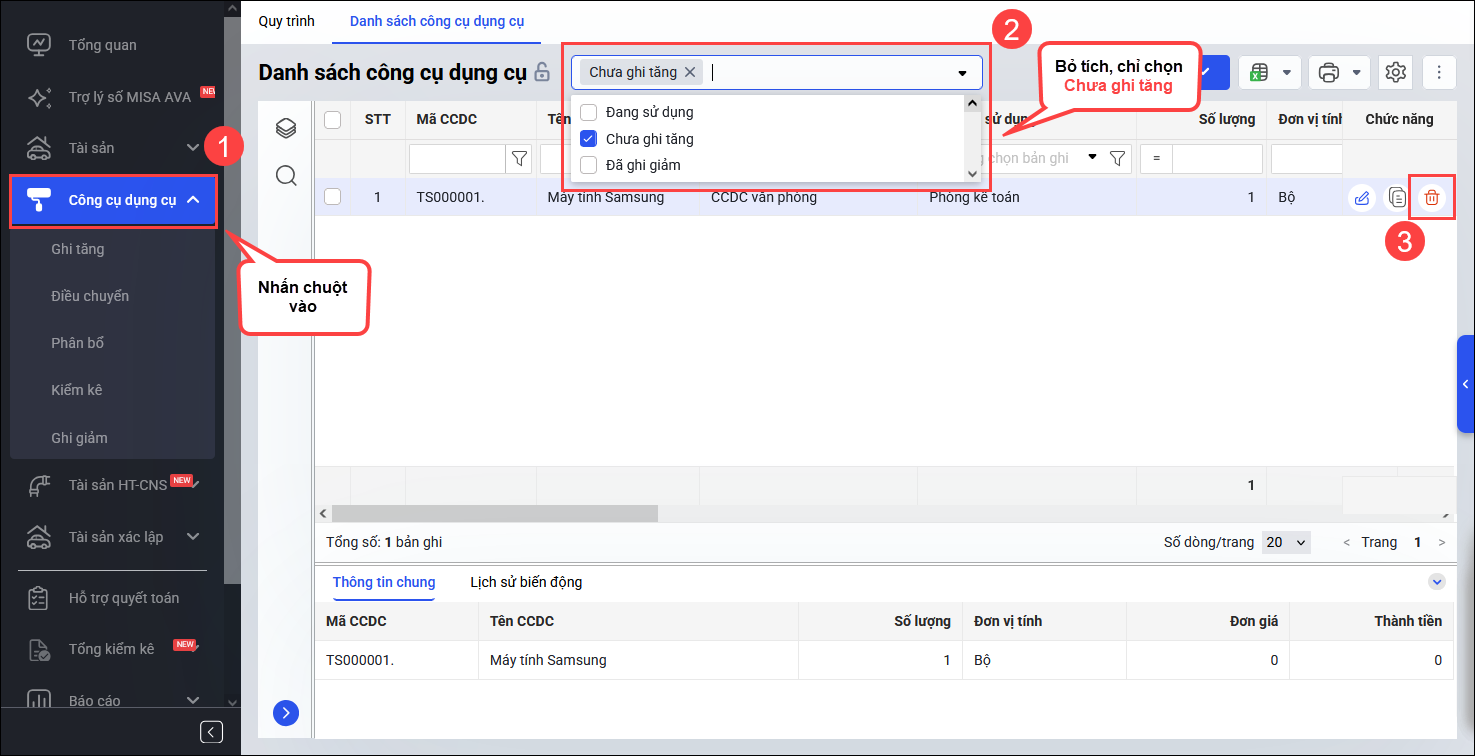Expand the Tài sản xác lập section chevron
Screen dimensions: 1475x756
[x=193, y=537]
